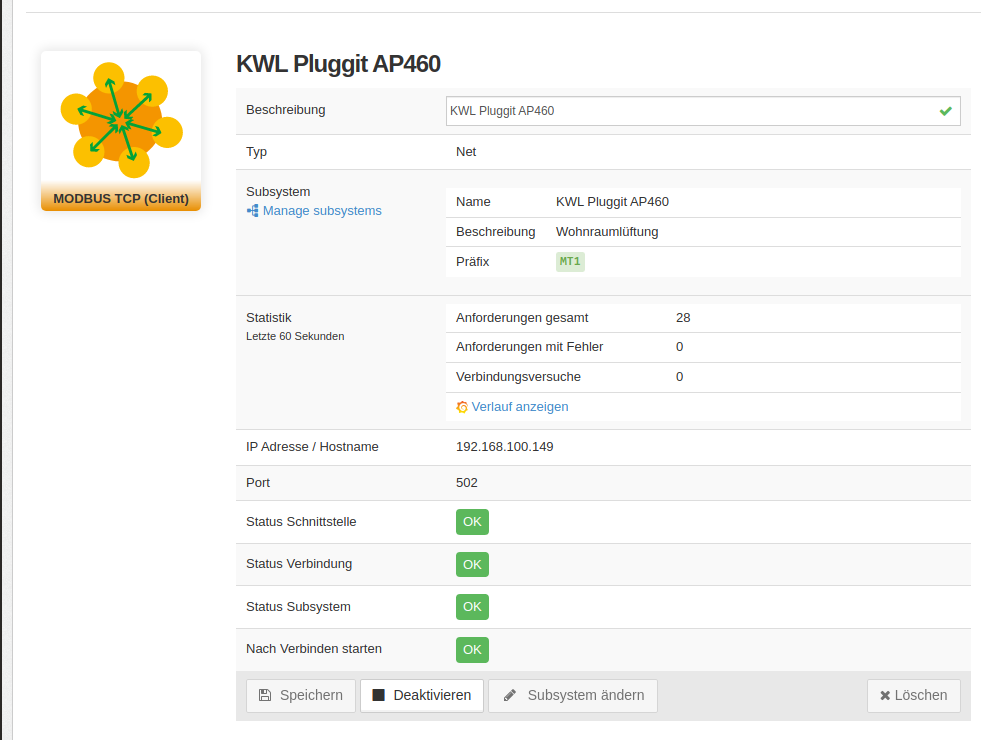Click the Statistik label
This screenshot has height=740, width=986.
(x=269, y=318)
